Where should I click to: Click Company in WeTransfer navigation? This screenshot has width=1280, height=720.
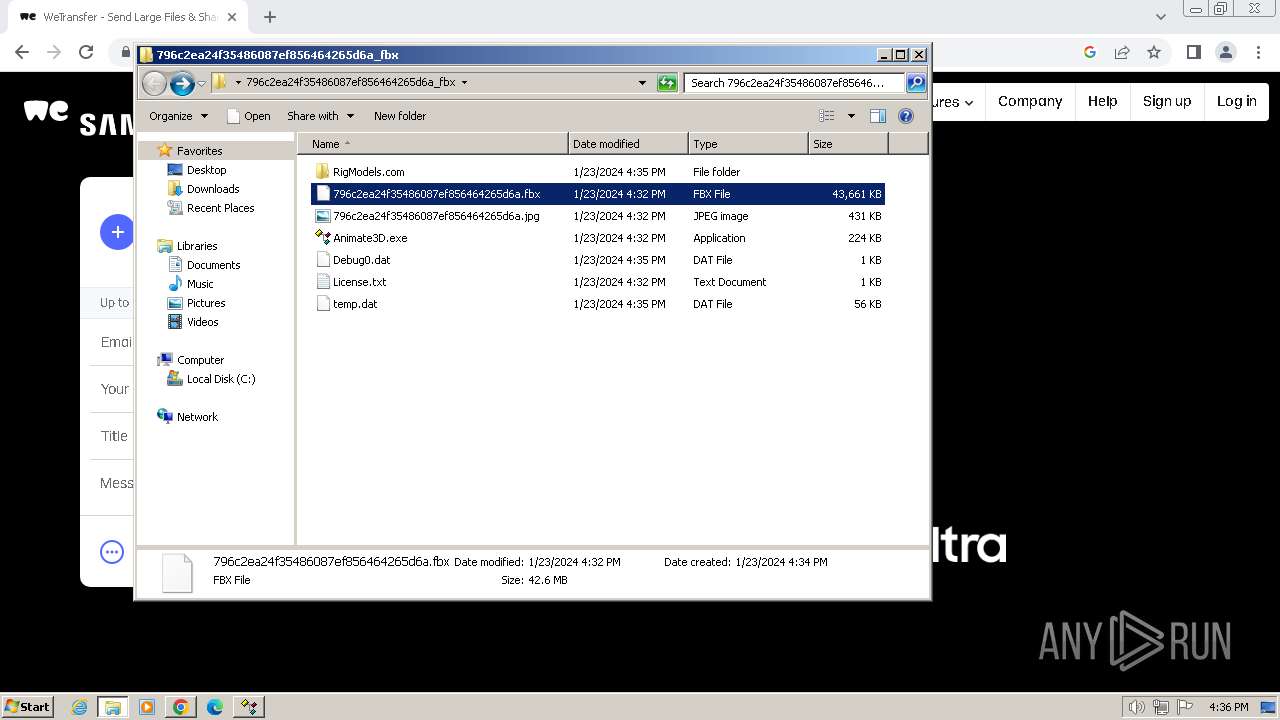coord(1030,101)
